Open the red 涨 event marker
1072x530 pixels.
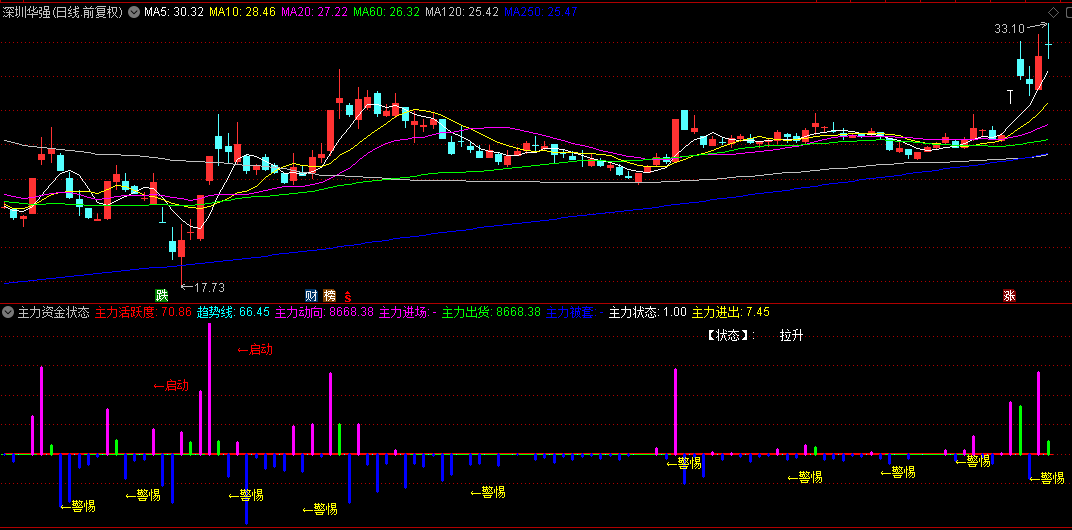tap(1009, 295)
